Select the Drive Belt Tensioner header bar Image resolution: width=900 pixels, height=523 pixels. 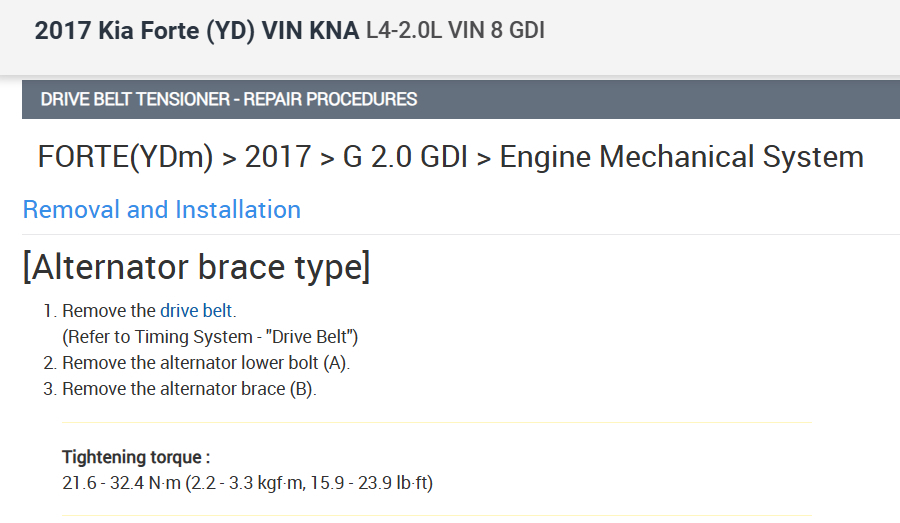coord(460,99)
